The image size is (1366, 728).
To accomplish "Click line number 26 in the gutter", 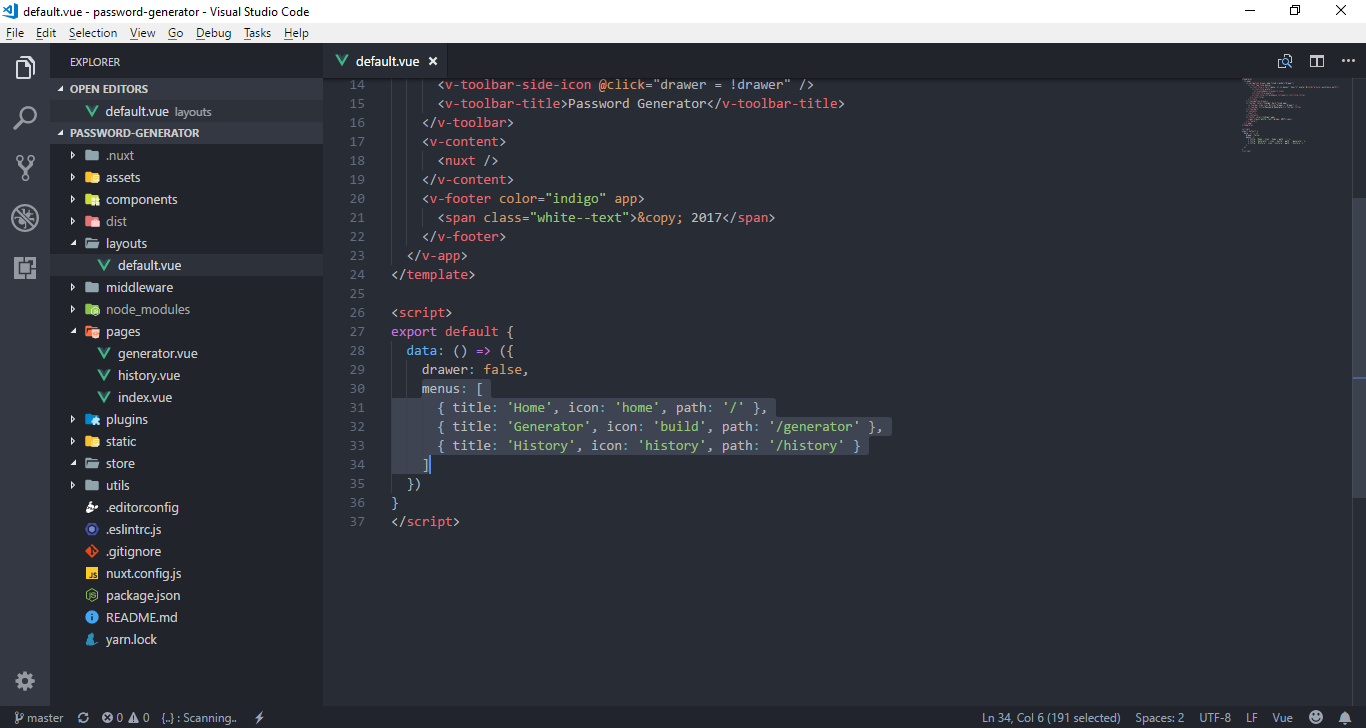I will coord(358,312).
